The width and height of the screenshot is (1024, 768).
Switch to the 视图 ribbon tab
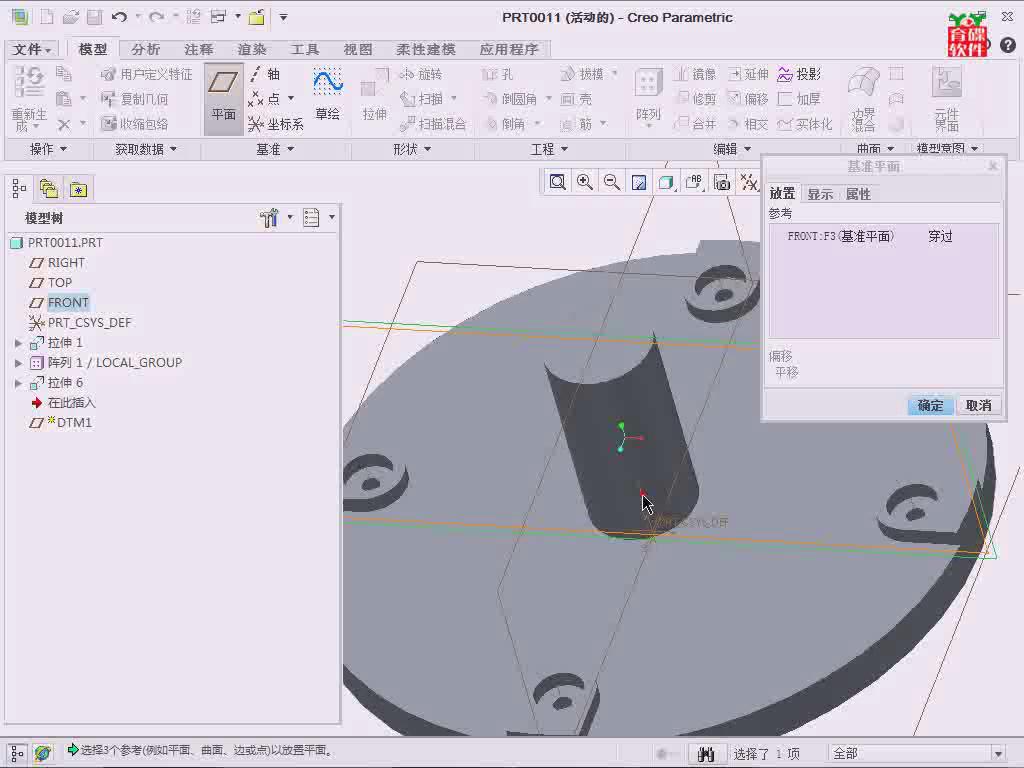click(358, 49)
